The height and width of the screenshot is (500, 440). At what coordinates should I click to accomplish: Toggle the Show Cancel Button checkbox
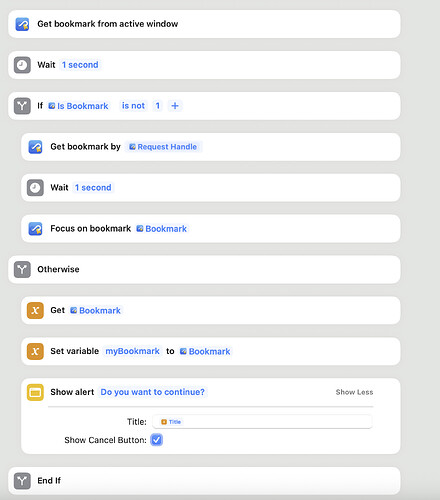pos(156,440)
